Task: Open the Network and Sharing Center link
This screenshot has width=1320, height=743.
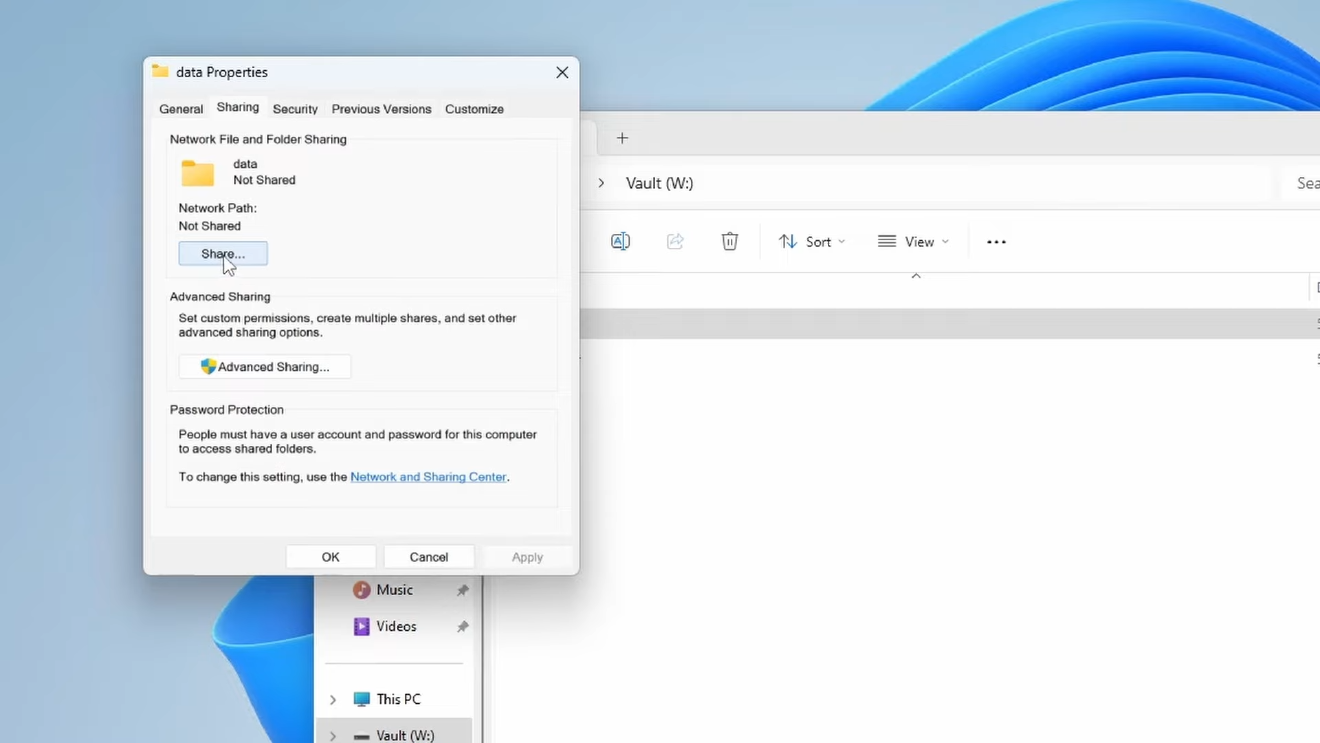Action: pos(428,477)
